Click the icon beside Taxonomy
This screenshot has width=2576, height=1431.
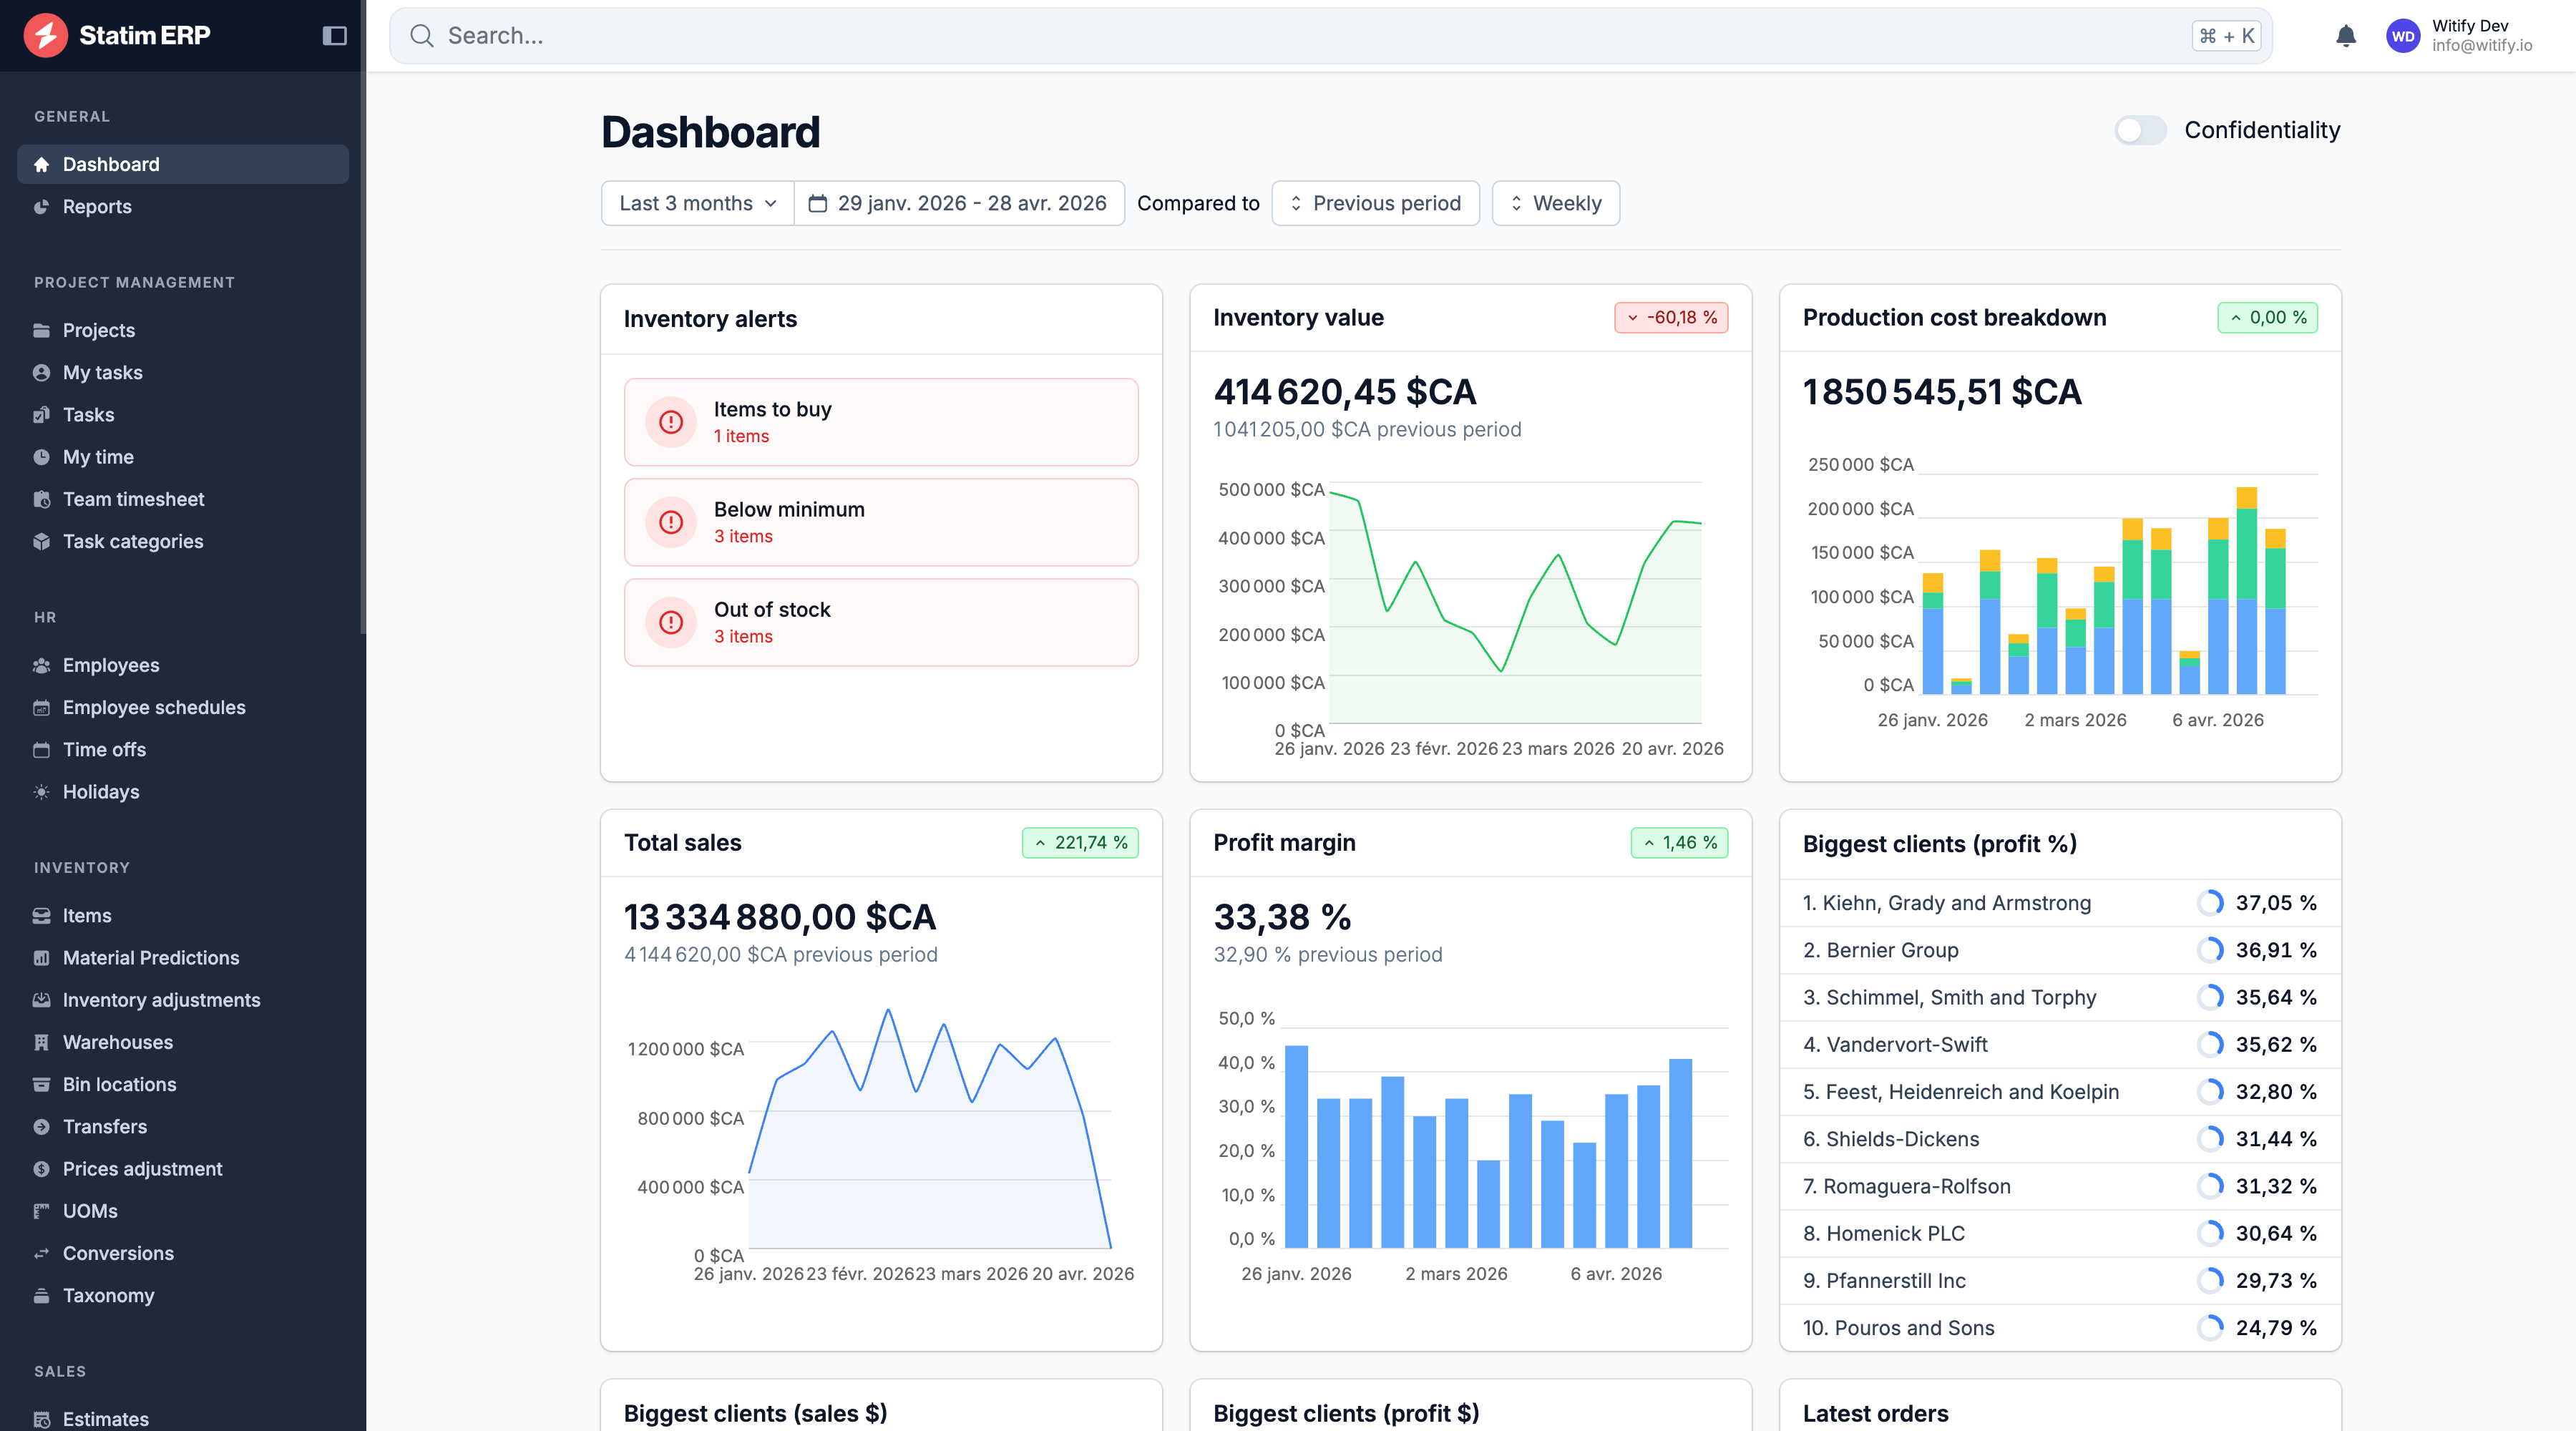click(x=42, y=1296)
